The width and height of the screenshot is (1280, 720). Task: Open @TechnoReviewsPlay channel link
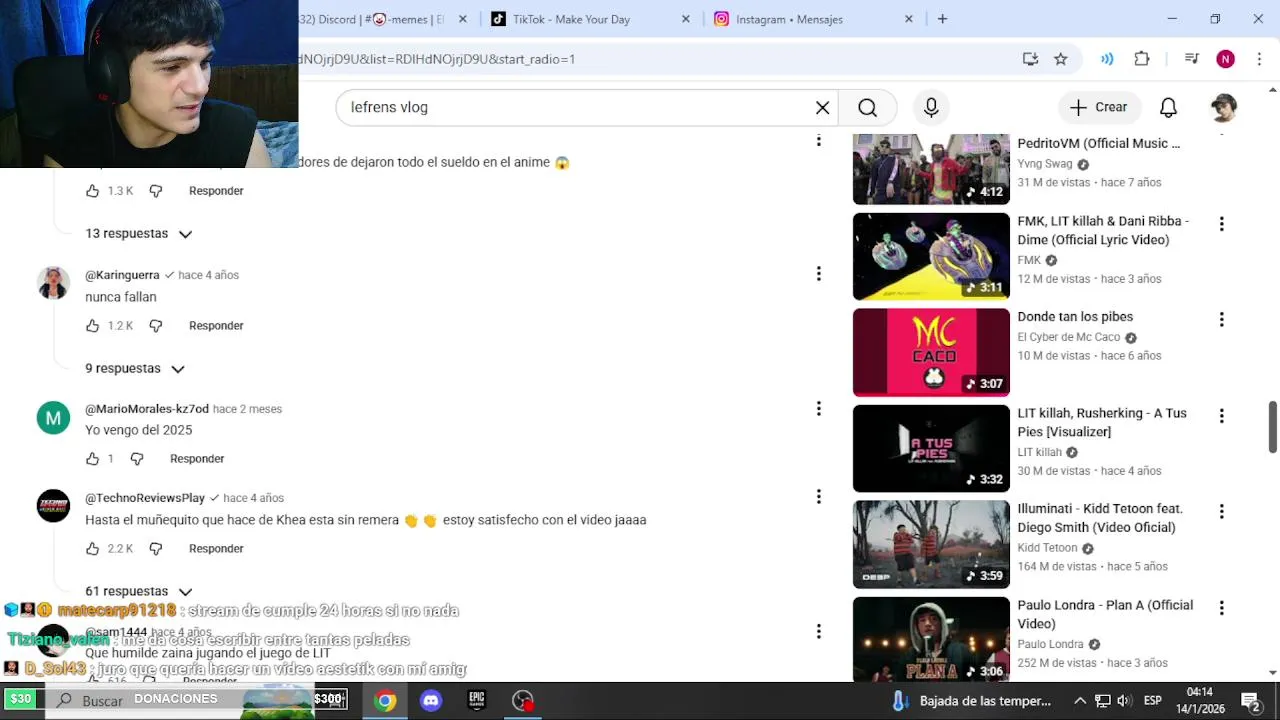coord(145,498)
